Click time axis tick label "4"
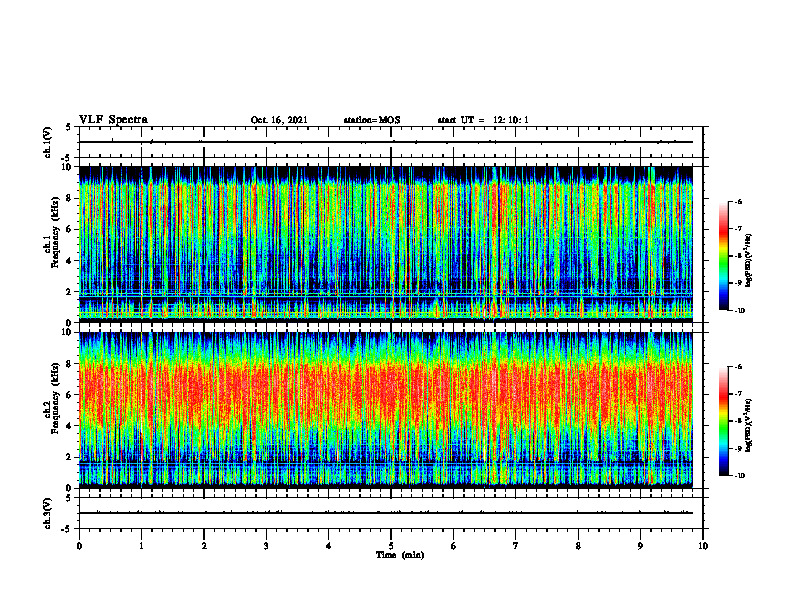 (329, 546)
